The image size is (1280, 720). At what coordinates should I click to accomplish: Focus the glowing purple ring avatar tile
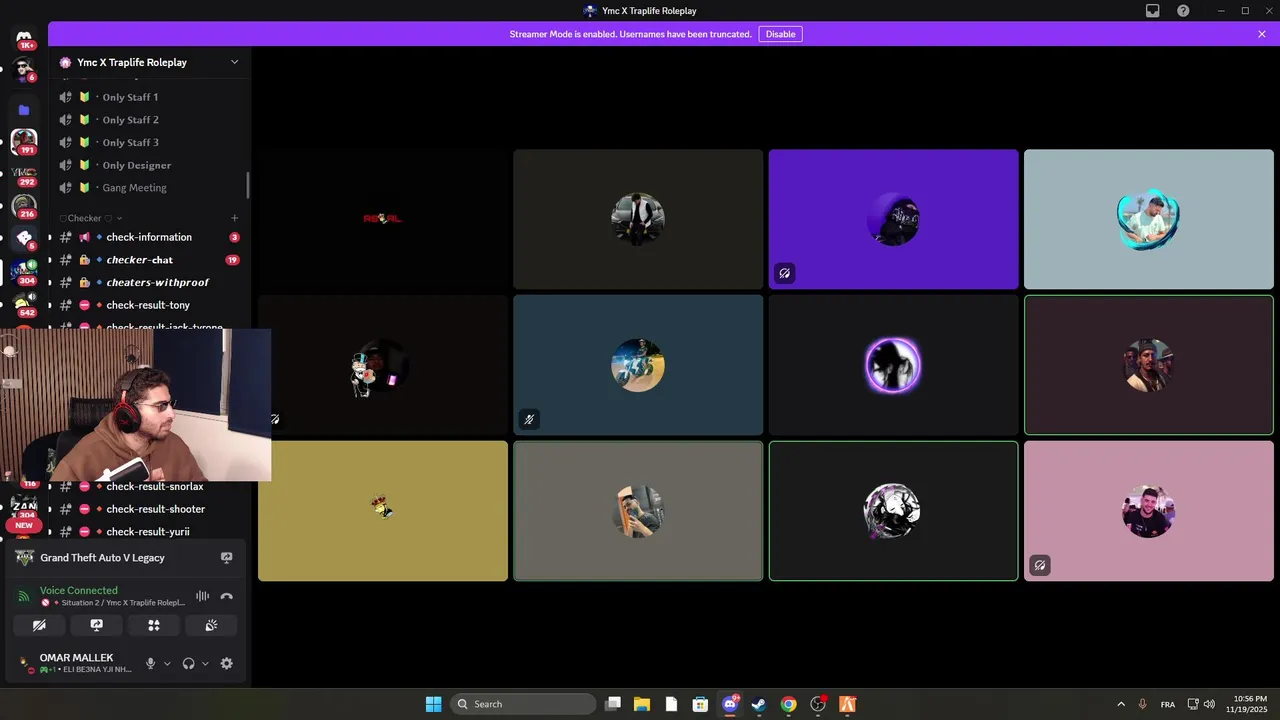coord(893,365)
